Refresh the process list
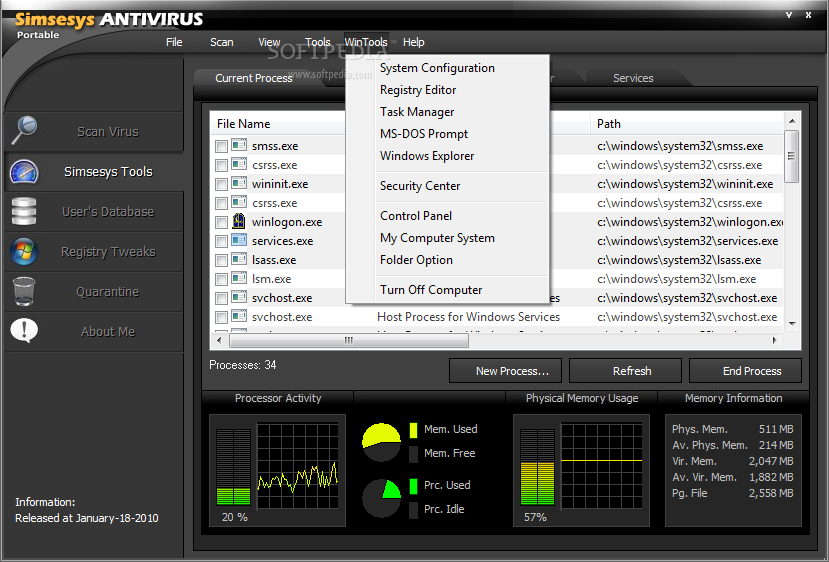Viewport: 829px width, 562px height. pos(625,371)
